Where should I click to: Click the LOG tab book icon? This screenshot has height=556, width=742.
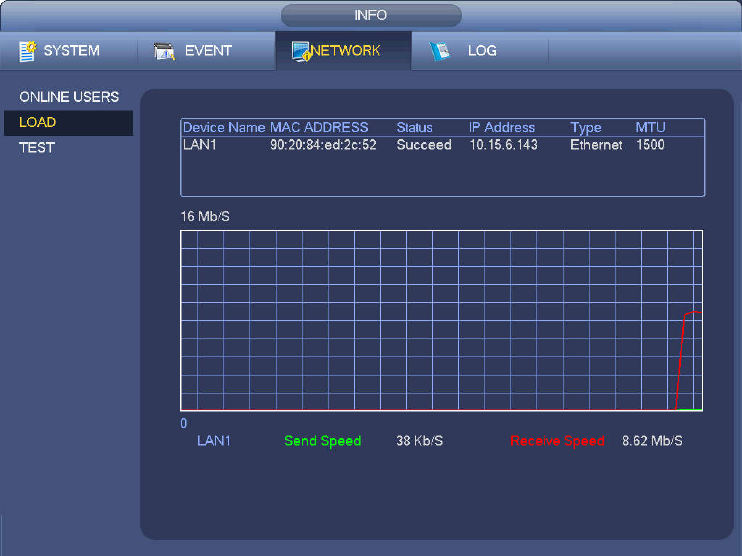coord(440,51)
